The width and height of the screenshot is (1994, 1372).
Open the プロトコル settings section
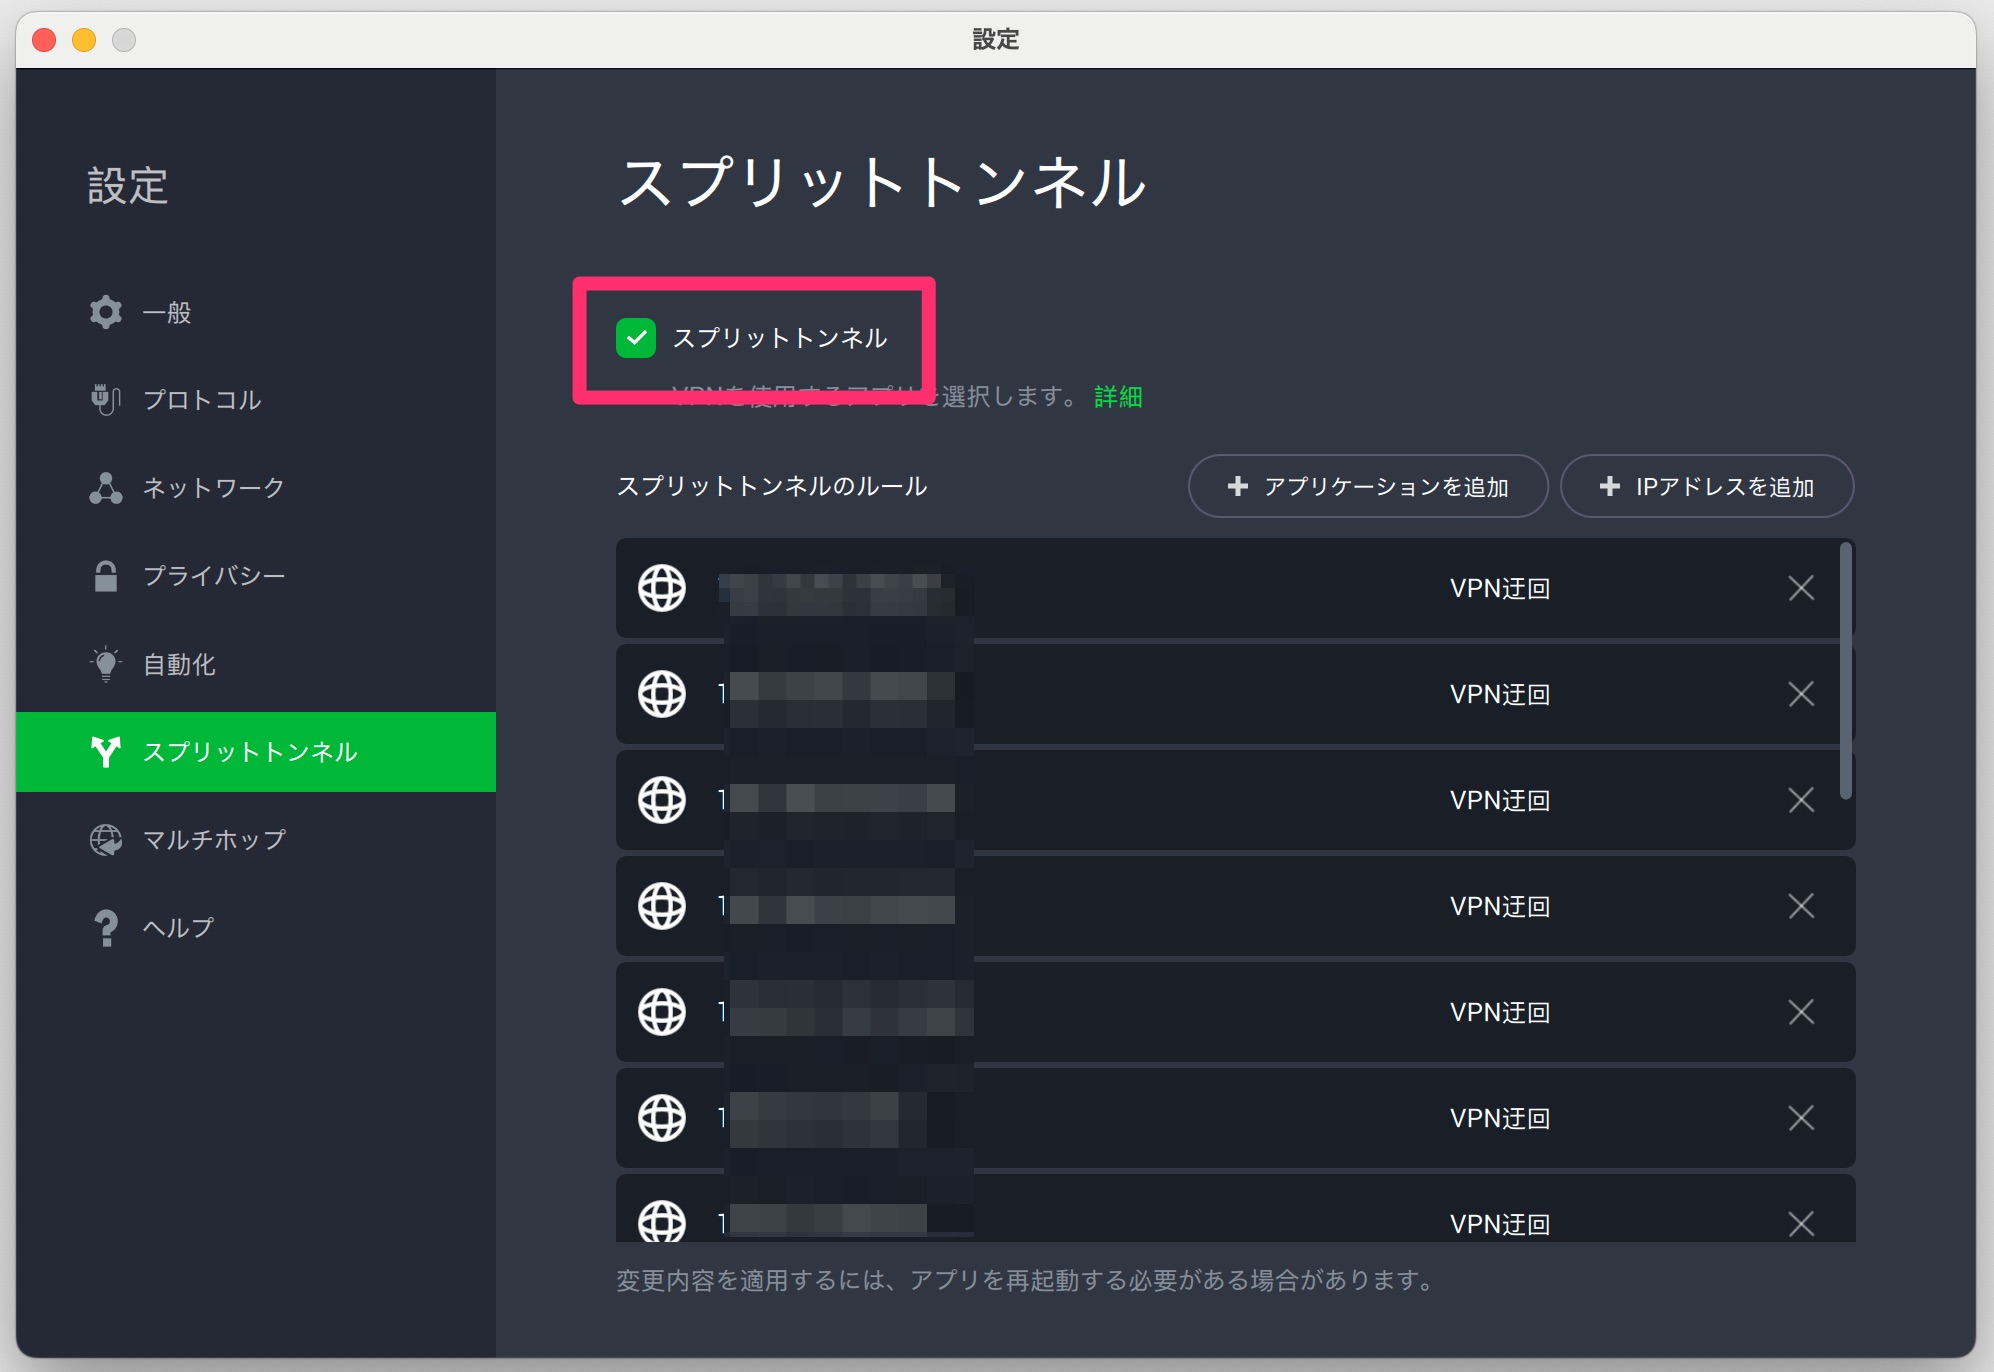point(256,400)
